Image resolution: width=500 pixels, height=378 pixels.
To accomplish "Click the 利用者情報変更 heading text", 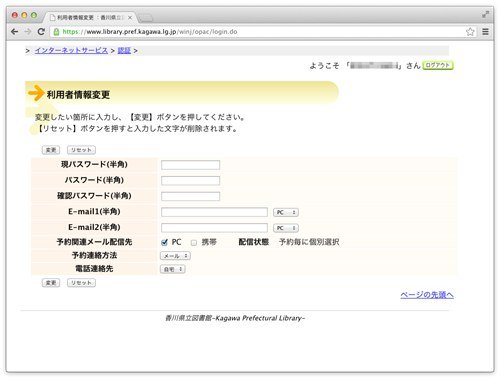I will [78, 95].
